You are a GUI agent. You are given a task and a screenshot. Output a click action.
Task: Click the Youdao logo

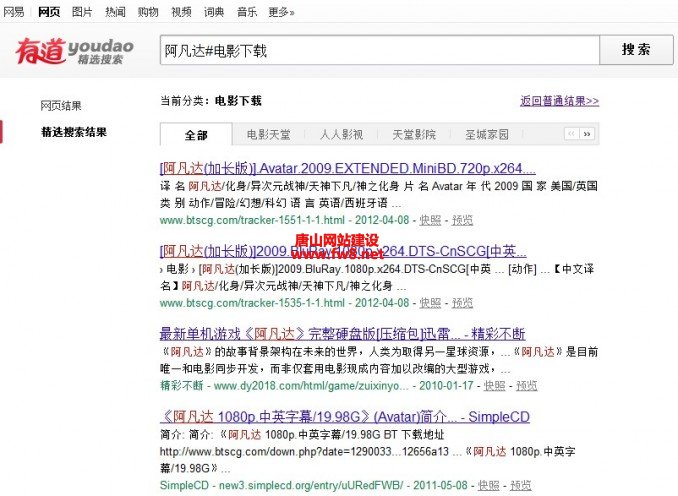click(x=74, y=51)
